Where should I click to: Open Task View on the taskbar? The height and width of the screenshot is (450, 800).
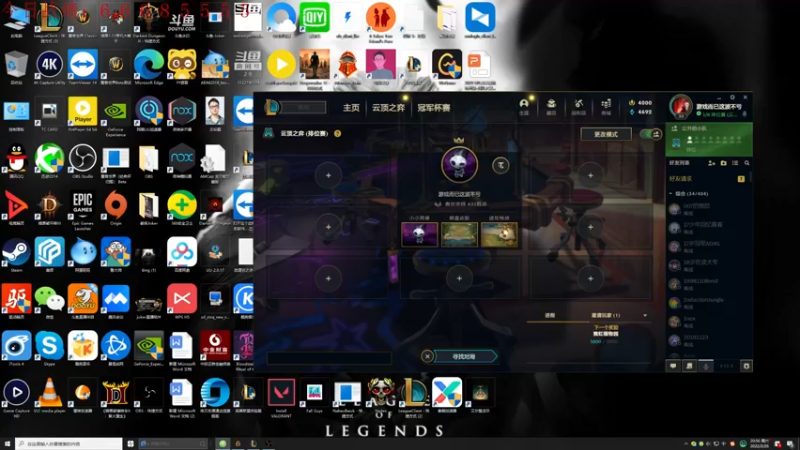(x=131, y=444)
